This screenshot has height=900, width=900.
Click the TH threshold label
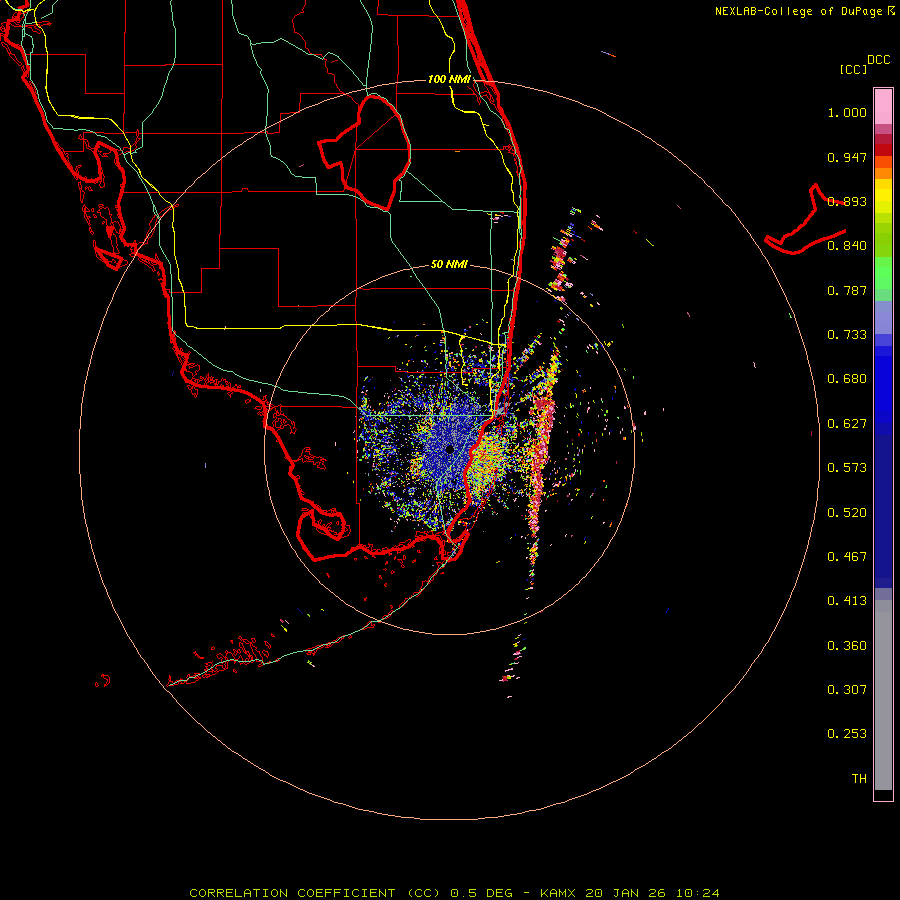click(859, 779)
